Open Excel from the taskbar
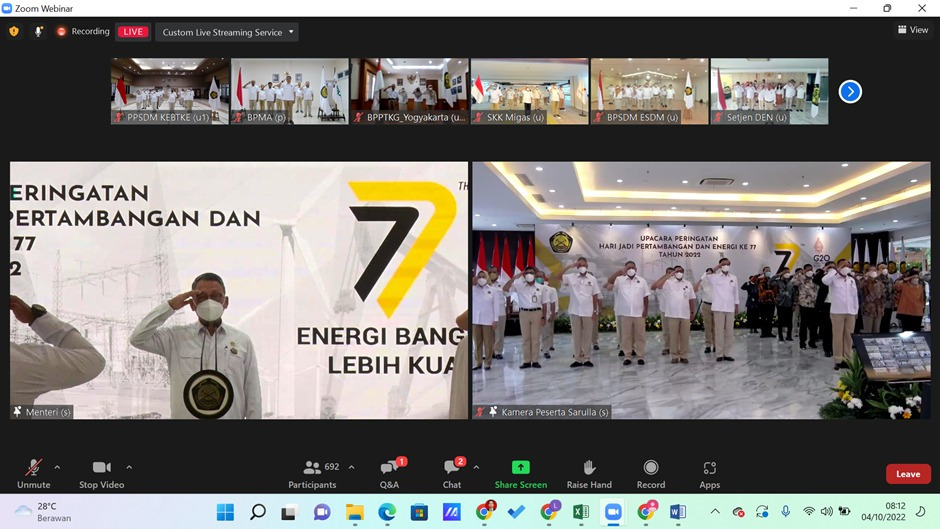 [580, 512]
